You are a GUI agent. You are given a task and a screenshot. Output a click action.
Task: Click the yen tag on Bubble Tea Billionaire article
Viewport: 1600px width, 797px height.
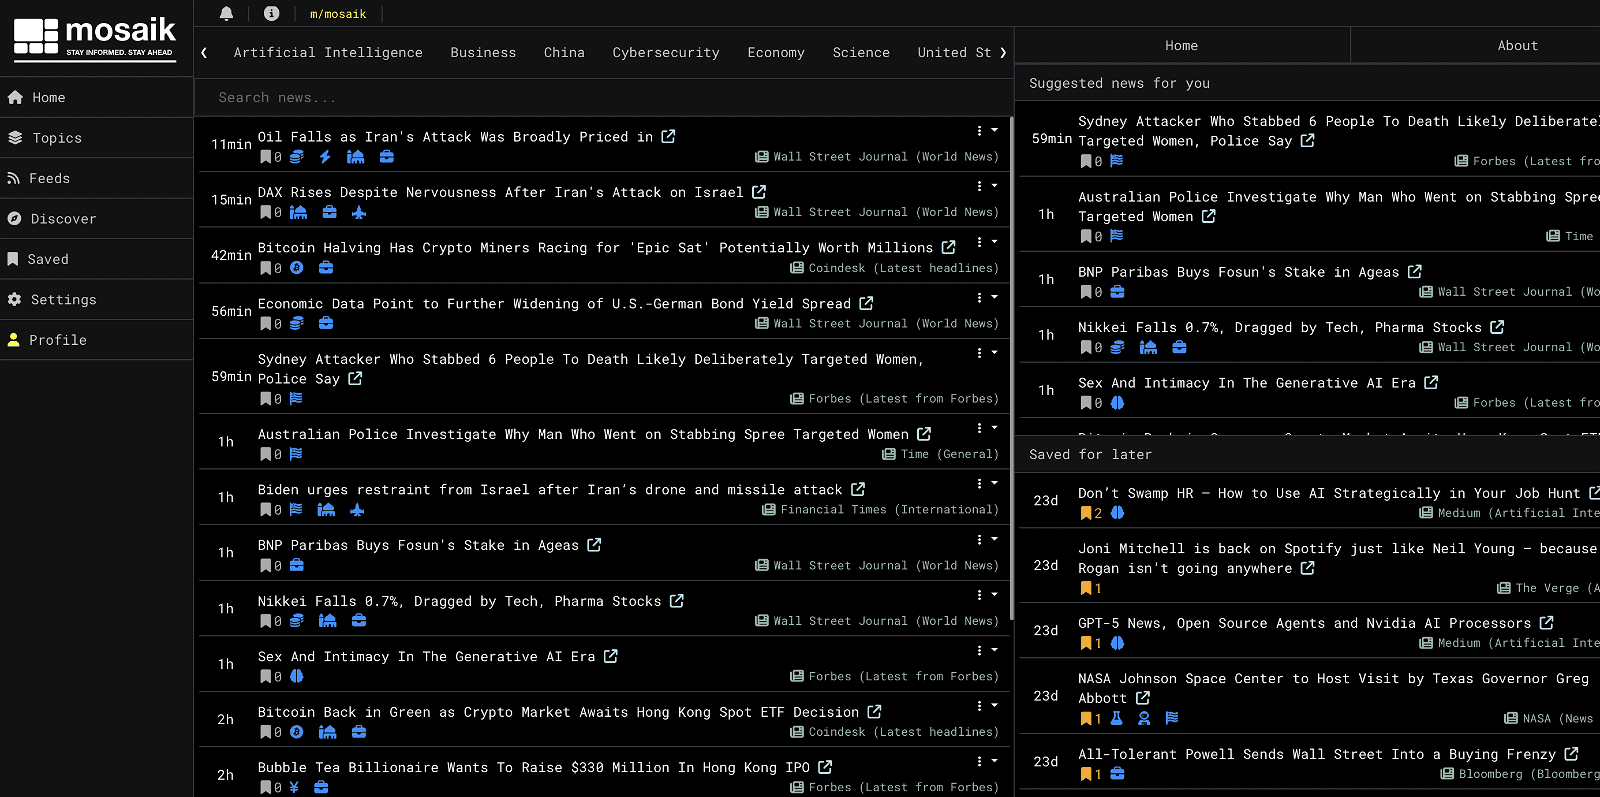pos(294,787)
